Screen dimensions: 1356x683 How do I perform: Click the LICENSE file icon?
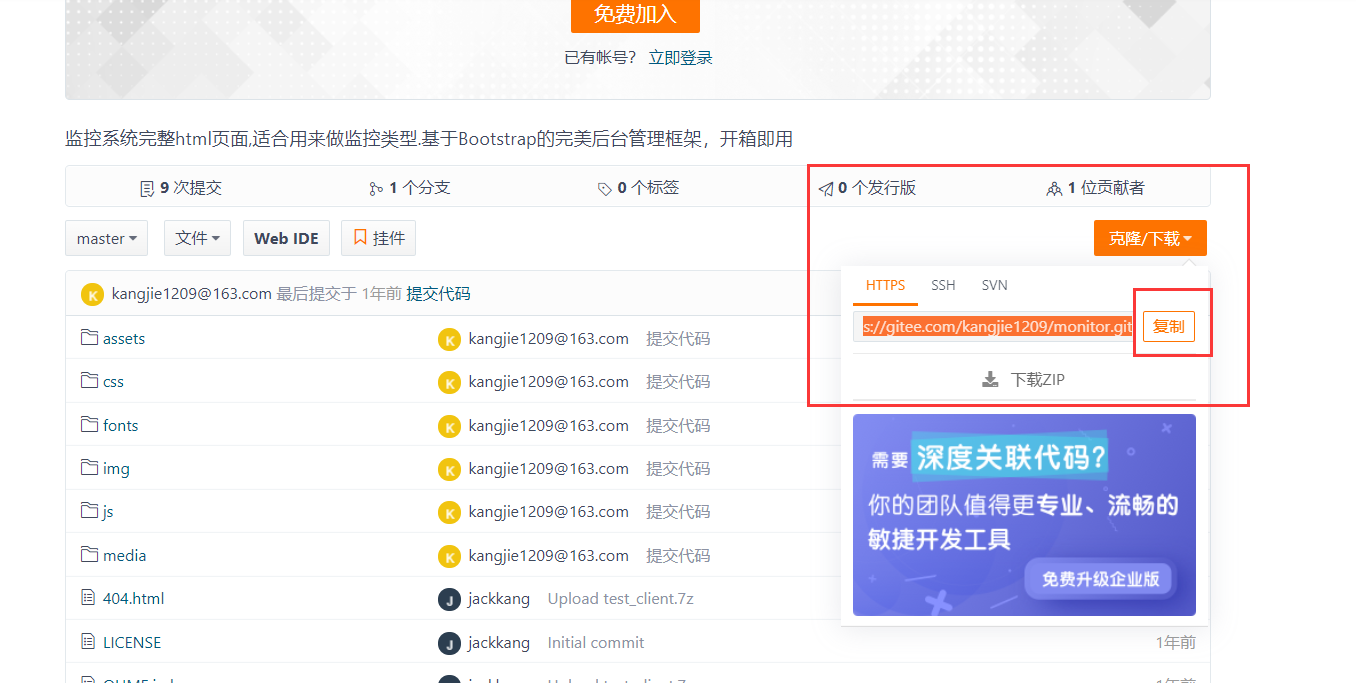pyautogui.click(x=88, y=642)
